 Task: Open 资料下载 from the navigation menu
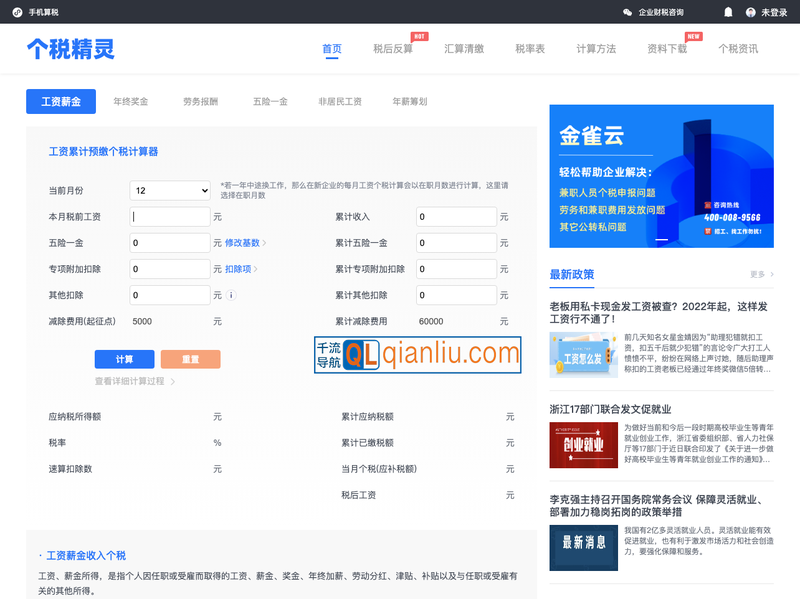point(668,47)
